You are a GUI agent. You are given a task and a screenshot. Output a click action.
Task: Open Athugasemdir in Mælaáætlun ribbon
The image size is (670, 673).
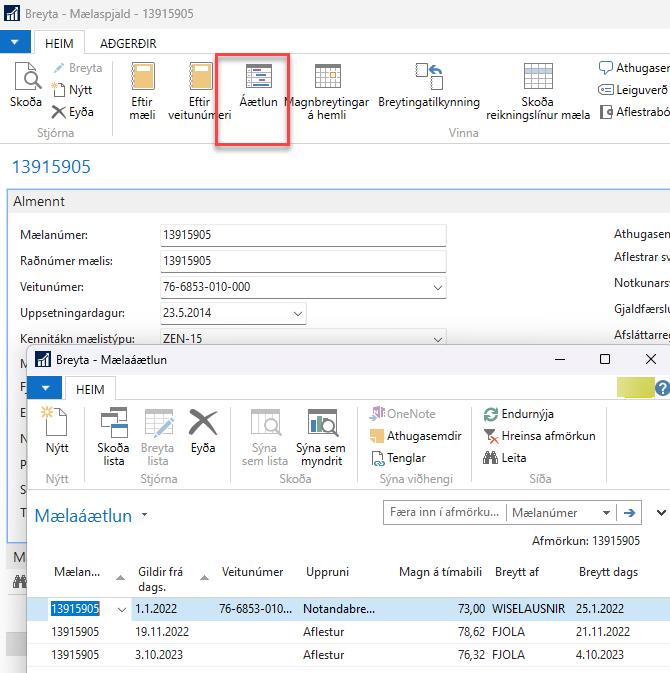(417, 436)
